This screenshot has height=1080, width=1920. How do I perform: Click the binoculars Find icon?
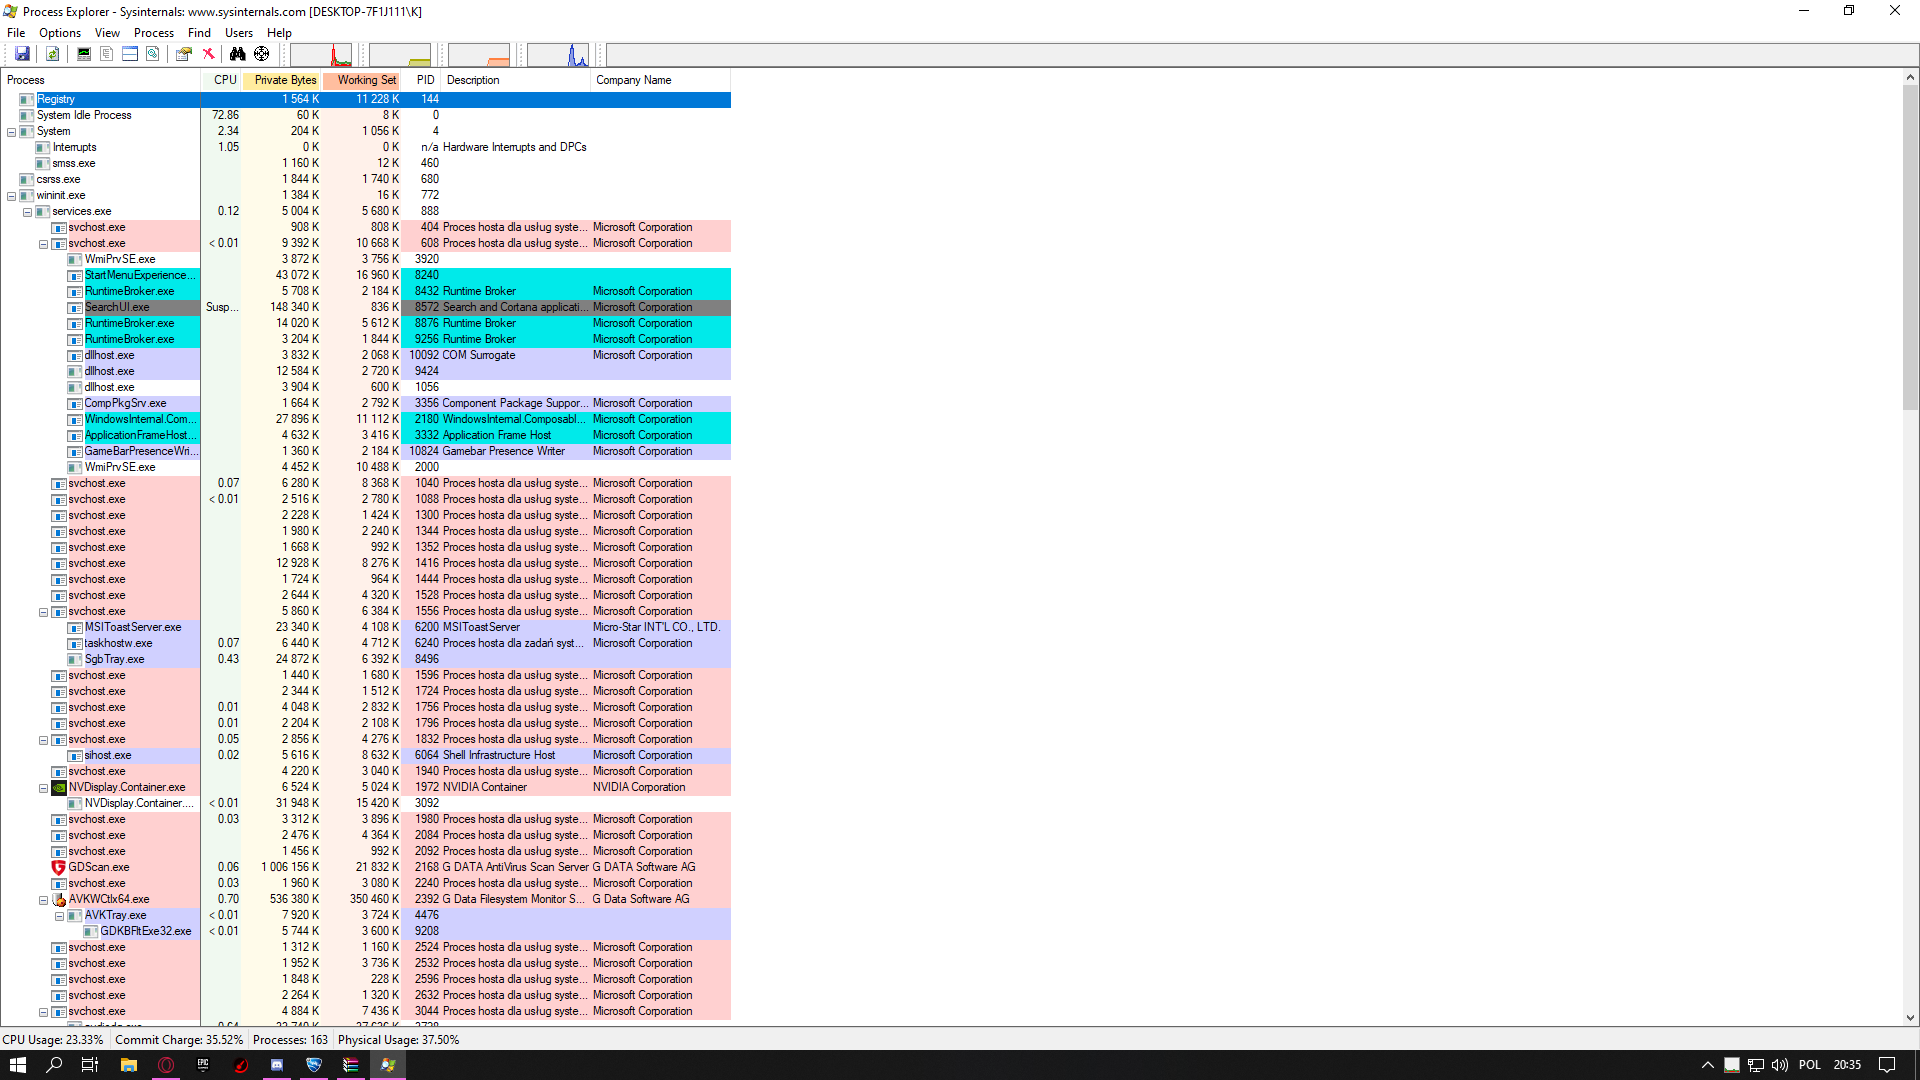(x=238, y=54)
